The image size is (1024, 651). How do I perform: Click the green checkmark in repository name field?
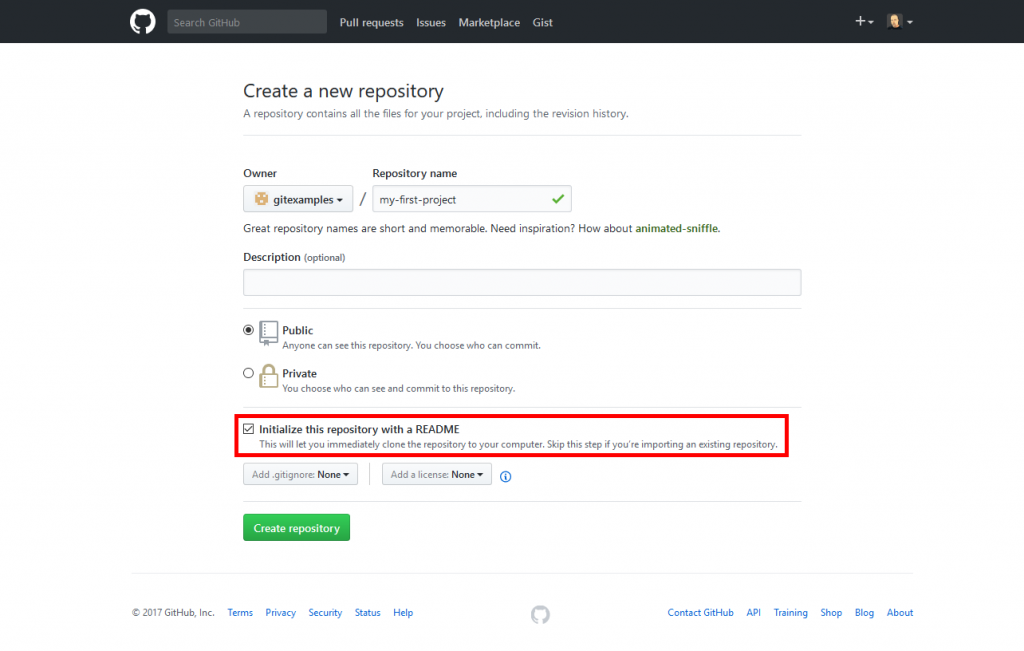[559, 199]
